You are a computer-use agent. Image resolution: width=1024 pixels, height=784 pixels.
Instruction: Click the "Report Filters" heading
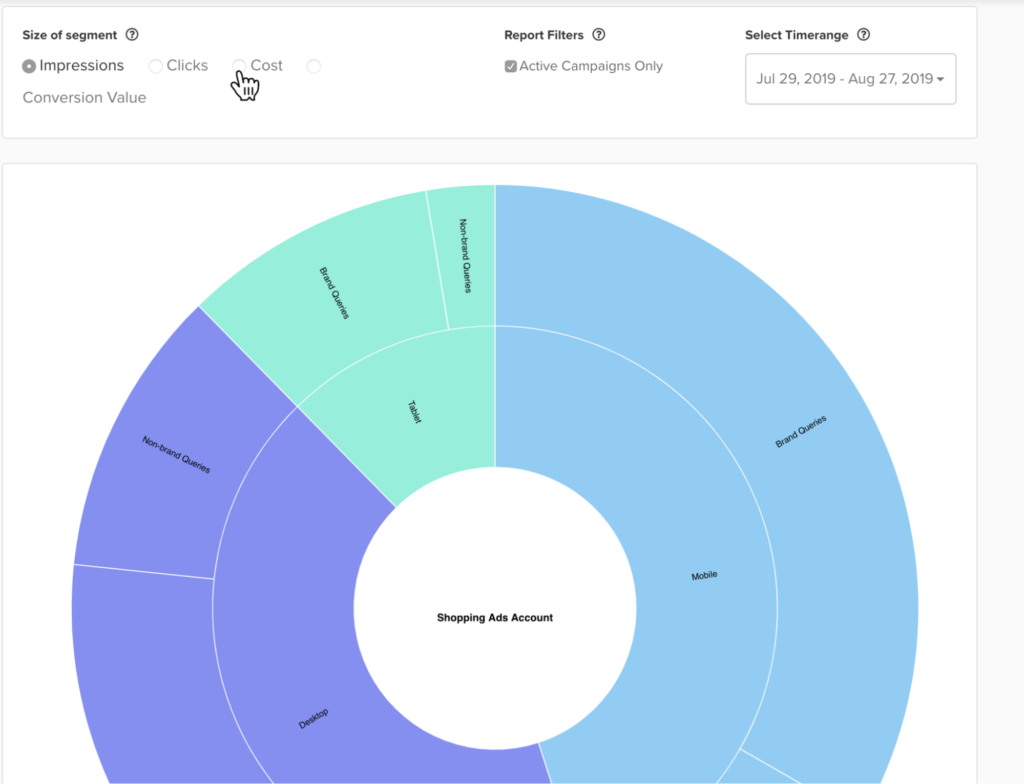tap(544, 35)
